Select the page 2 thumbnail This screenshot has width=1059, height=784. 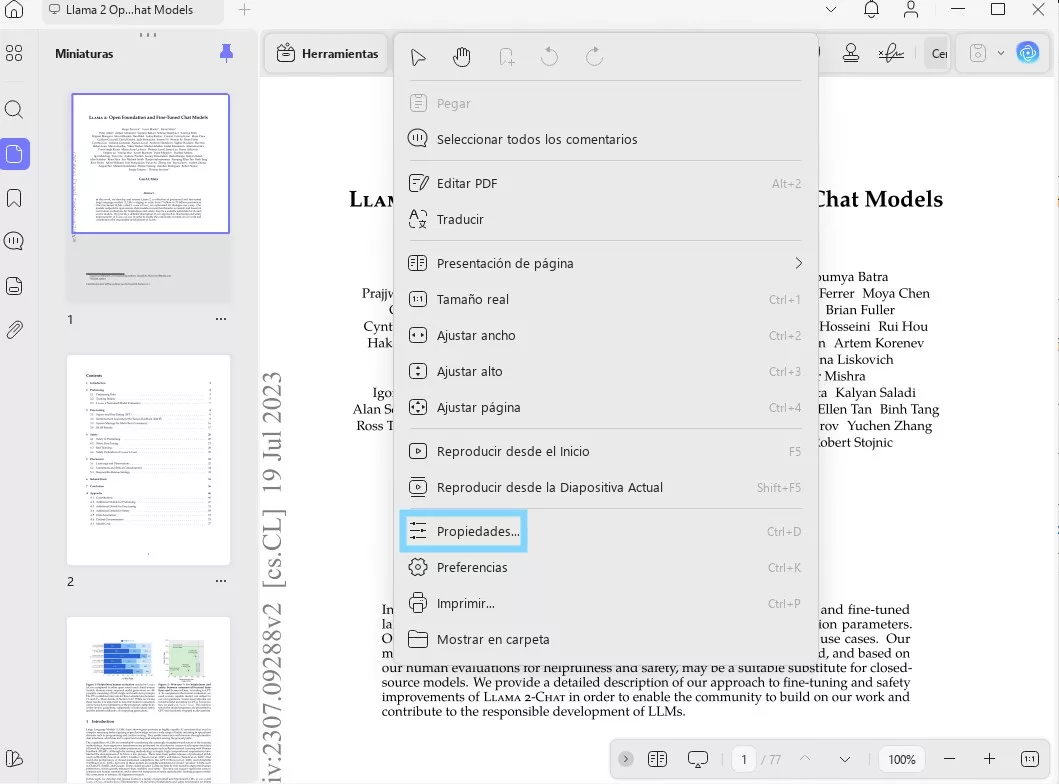coord(148,459)
